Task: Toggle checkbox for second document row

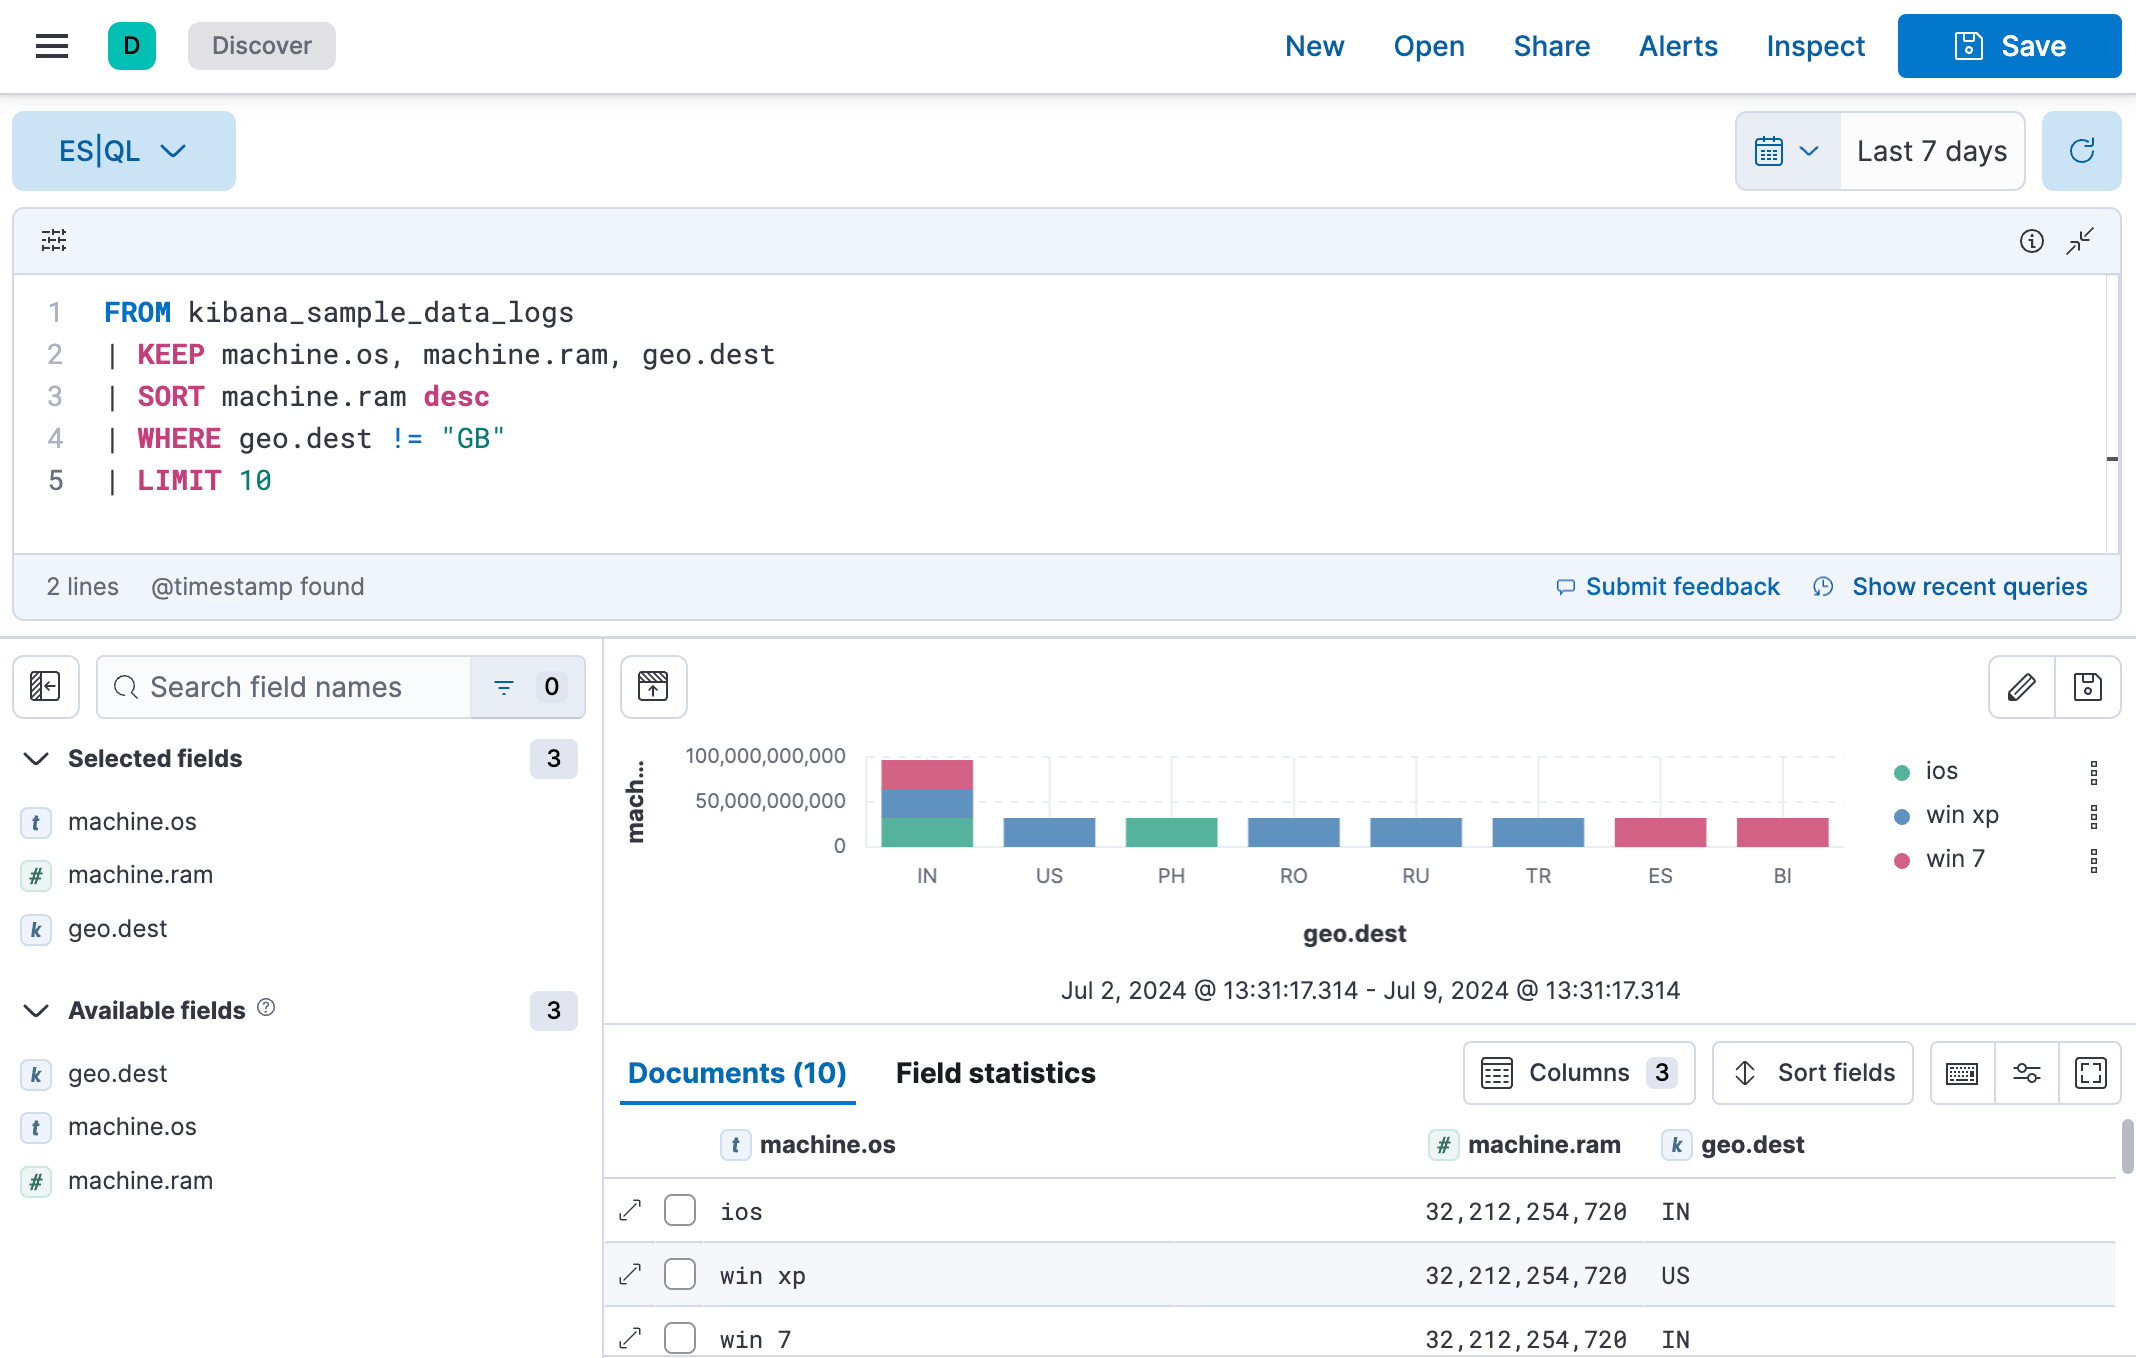Action: pyautogui.click(x=680, y=1274)
